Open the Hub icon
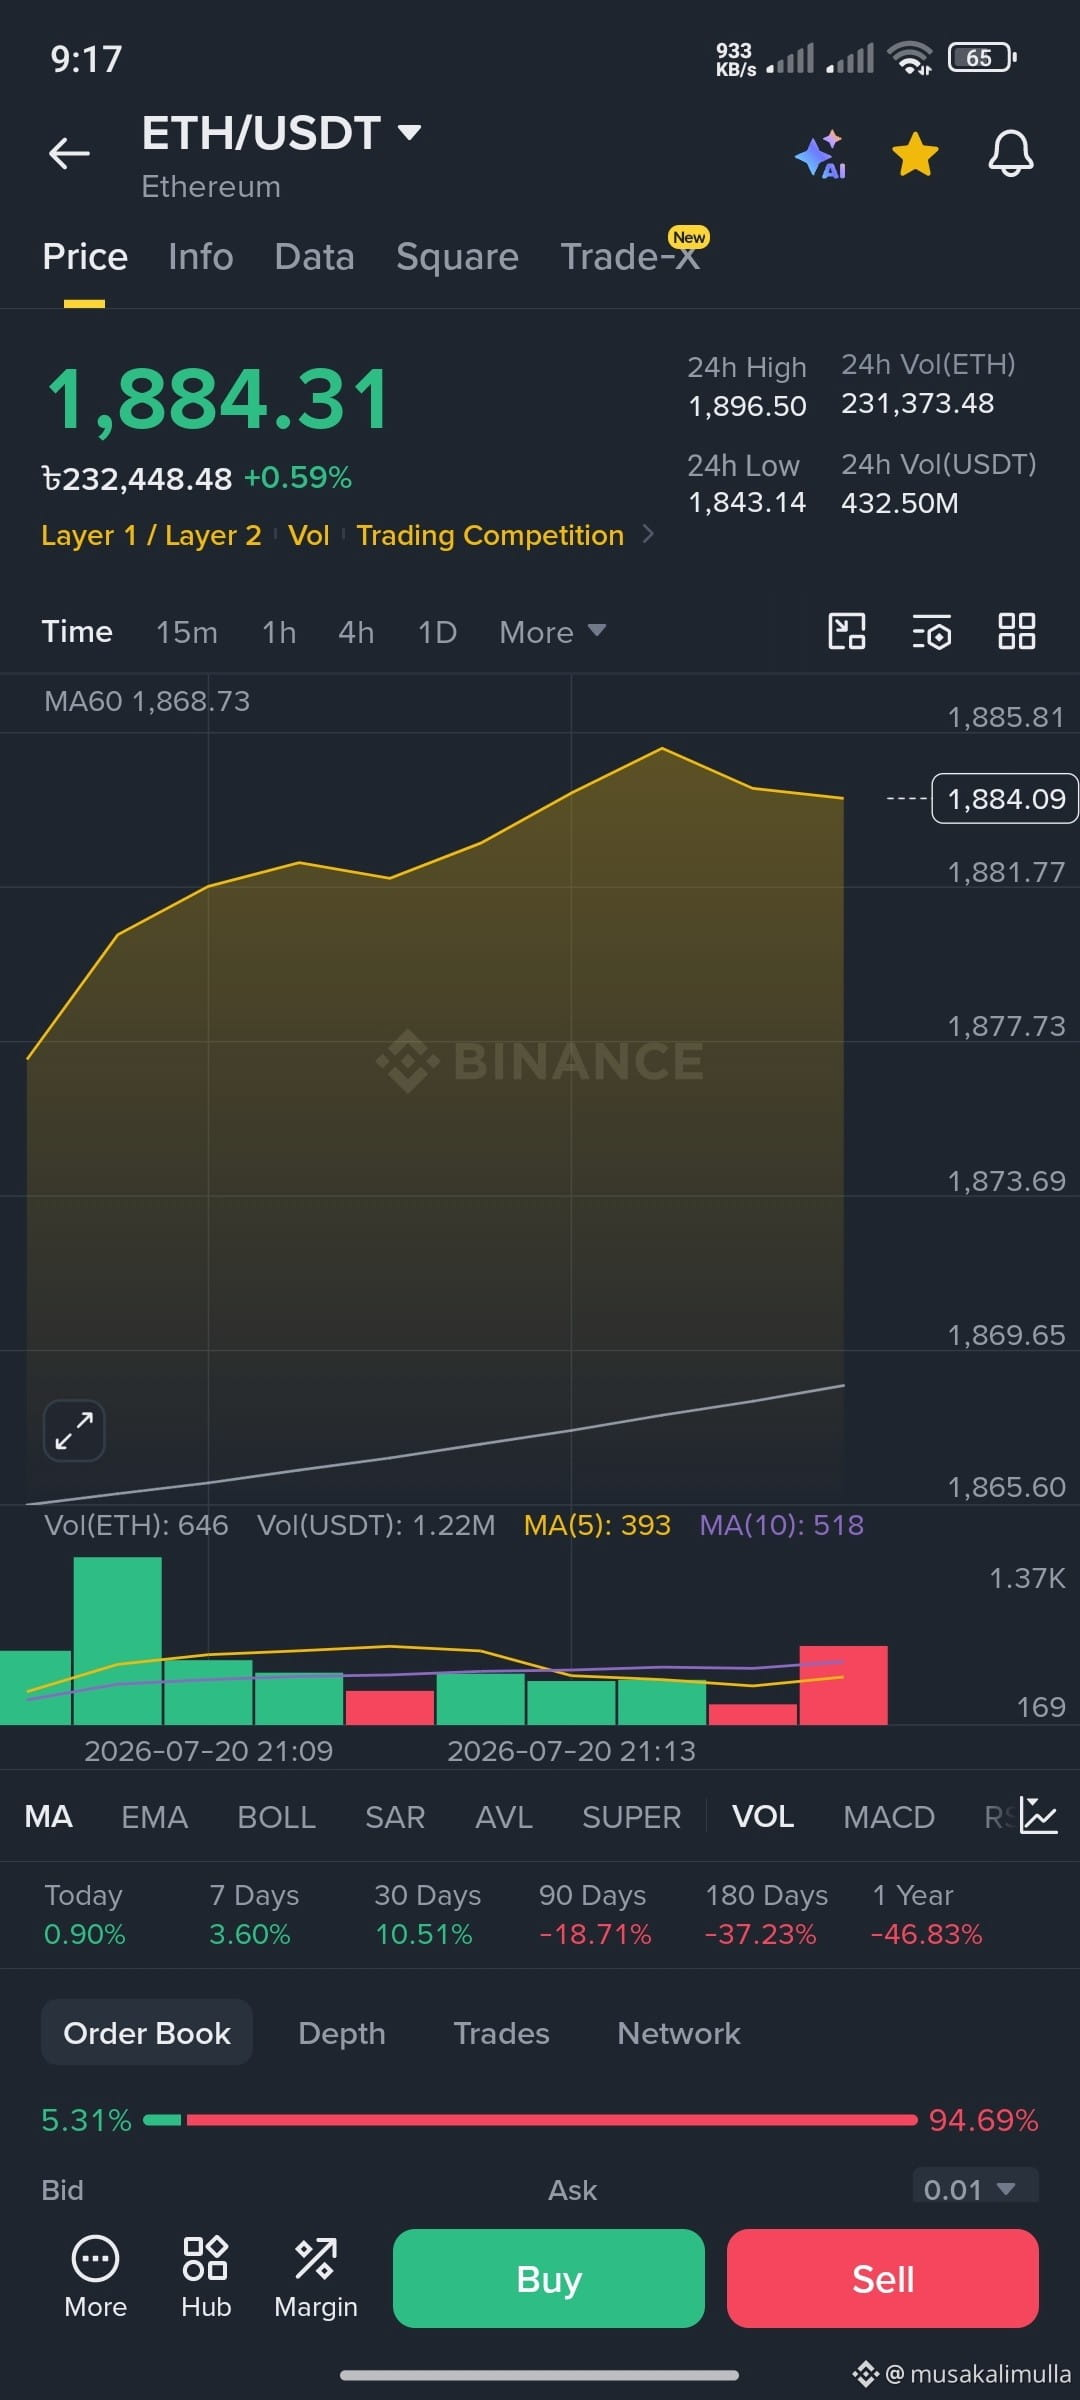 pos(206,2278)
